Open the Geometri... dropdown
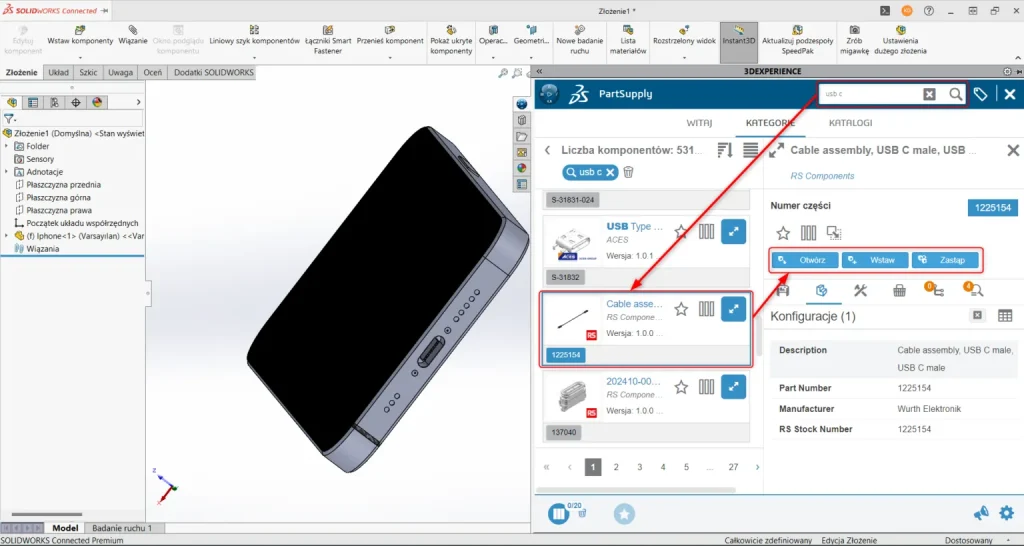Screen dimensions: 1024x546 (532, 57)
